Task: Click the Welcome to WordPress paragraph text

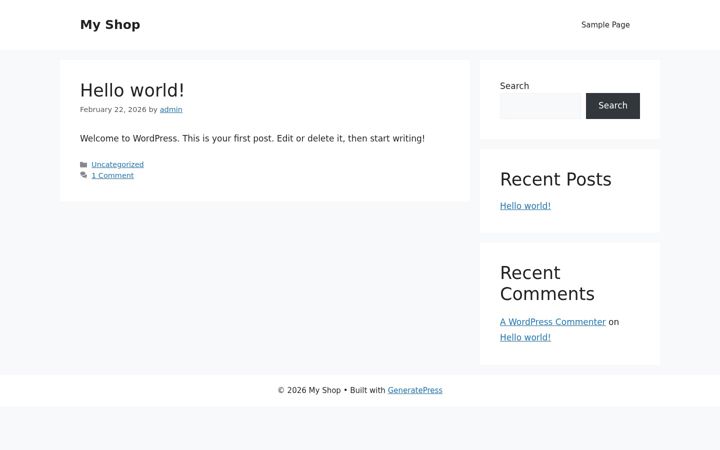Action: [252, 138]
